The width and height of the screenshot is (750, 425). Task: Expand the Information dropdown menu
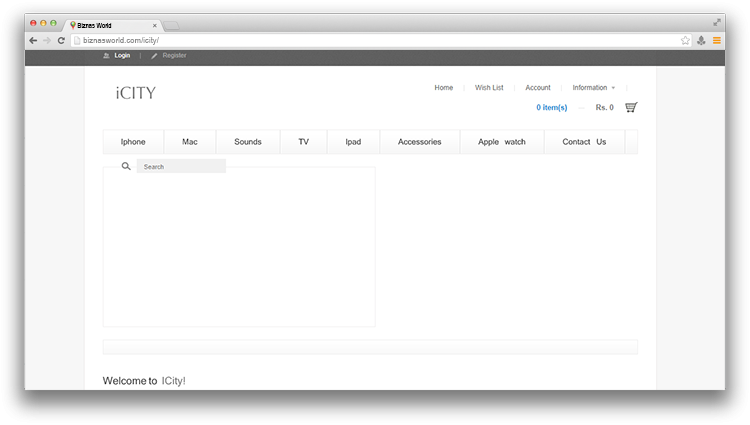[593, 88]
